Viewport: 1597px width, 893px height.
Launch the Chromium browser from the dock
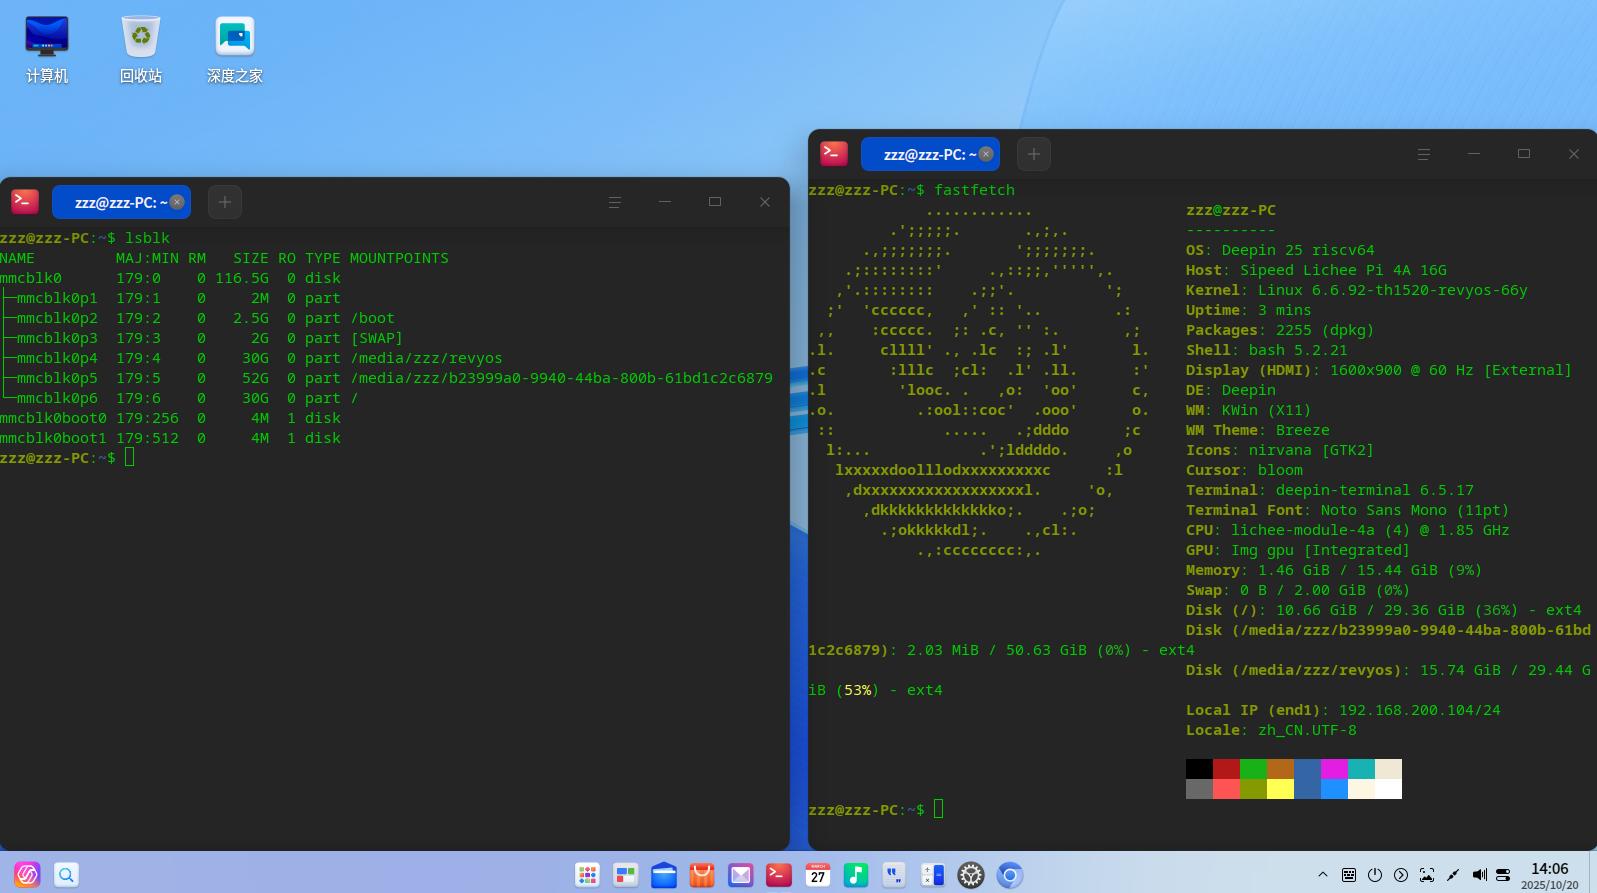1009,875
